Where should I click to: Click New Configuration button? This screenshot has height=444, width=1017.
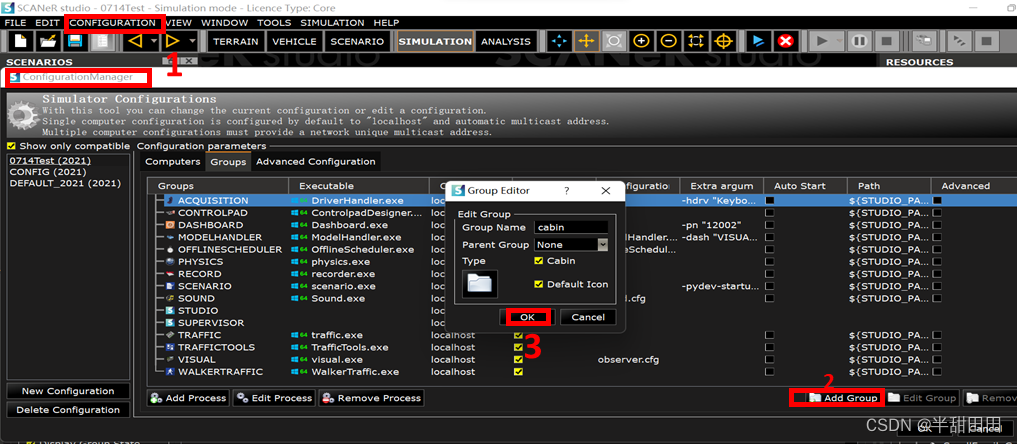[67, 391]
